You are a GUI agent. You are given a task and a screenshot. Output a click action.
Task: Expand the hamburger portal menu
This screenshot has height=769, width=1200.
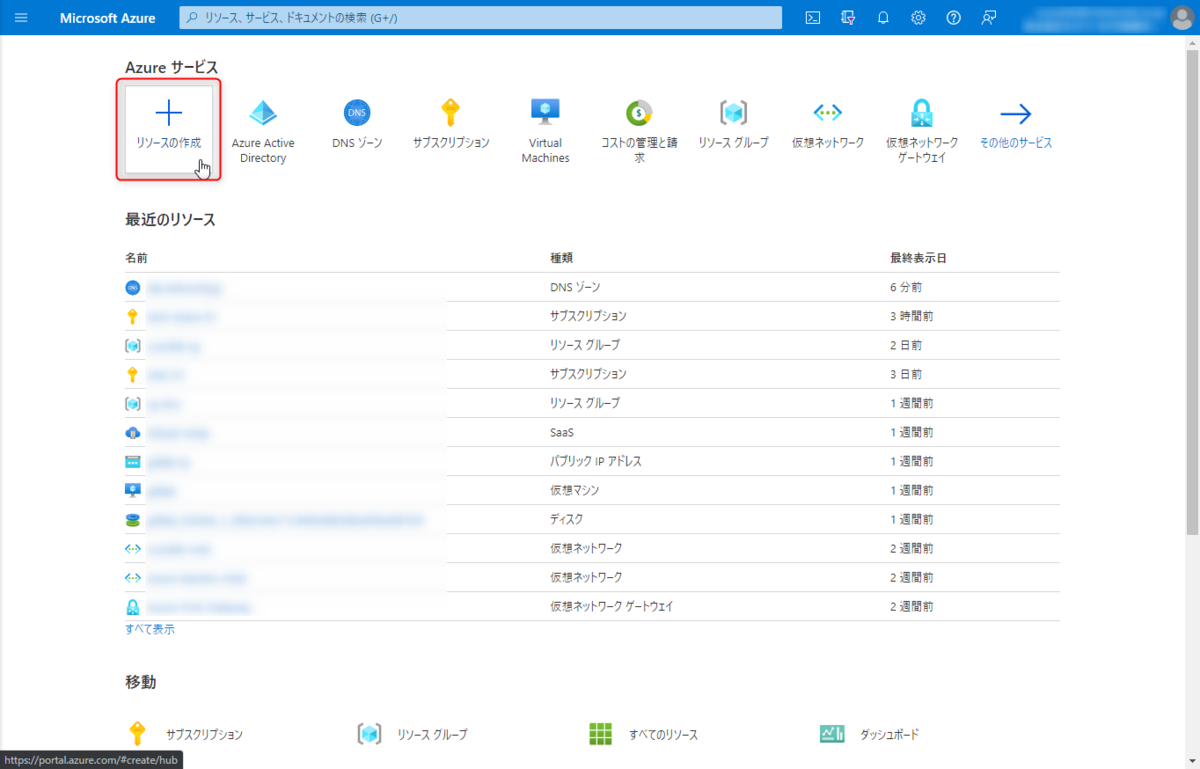[x=21, y=17]
